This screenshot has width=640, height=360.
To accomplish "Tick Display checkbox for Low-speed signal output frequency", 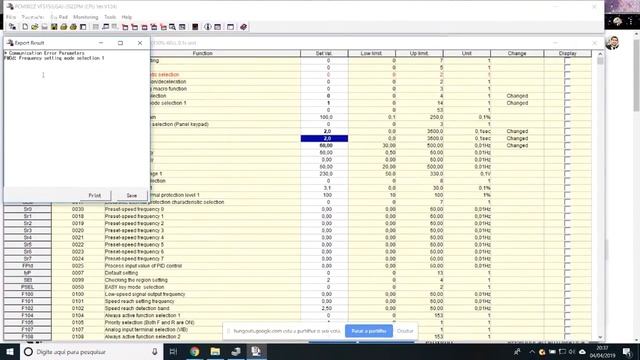I will [x=567, y=294].
